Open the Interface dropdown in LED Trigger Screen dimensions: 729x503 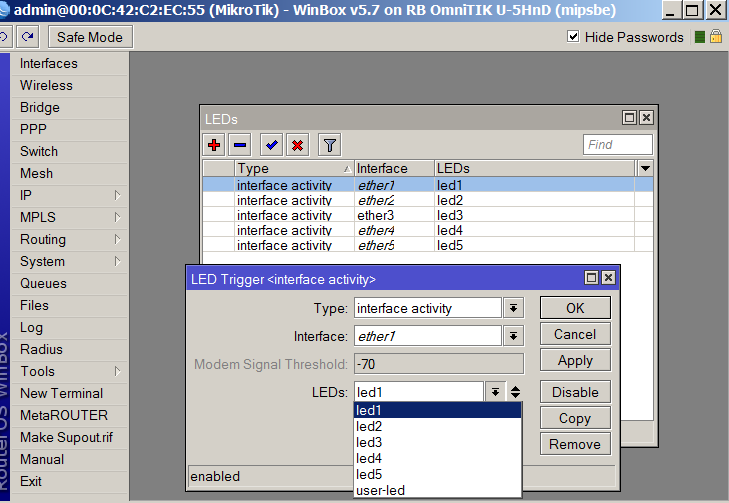click(513, 336)
